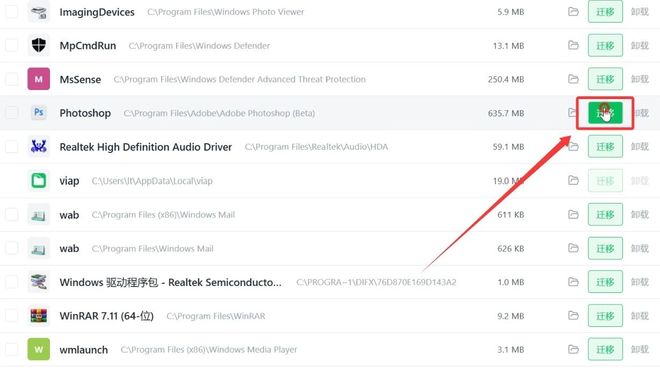
Task: Click 迁移 button for wmlaunch
Action: pyautogui.click(x=605, y=349)
